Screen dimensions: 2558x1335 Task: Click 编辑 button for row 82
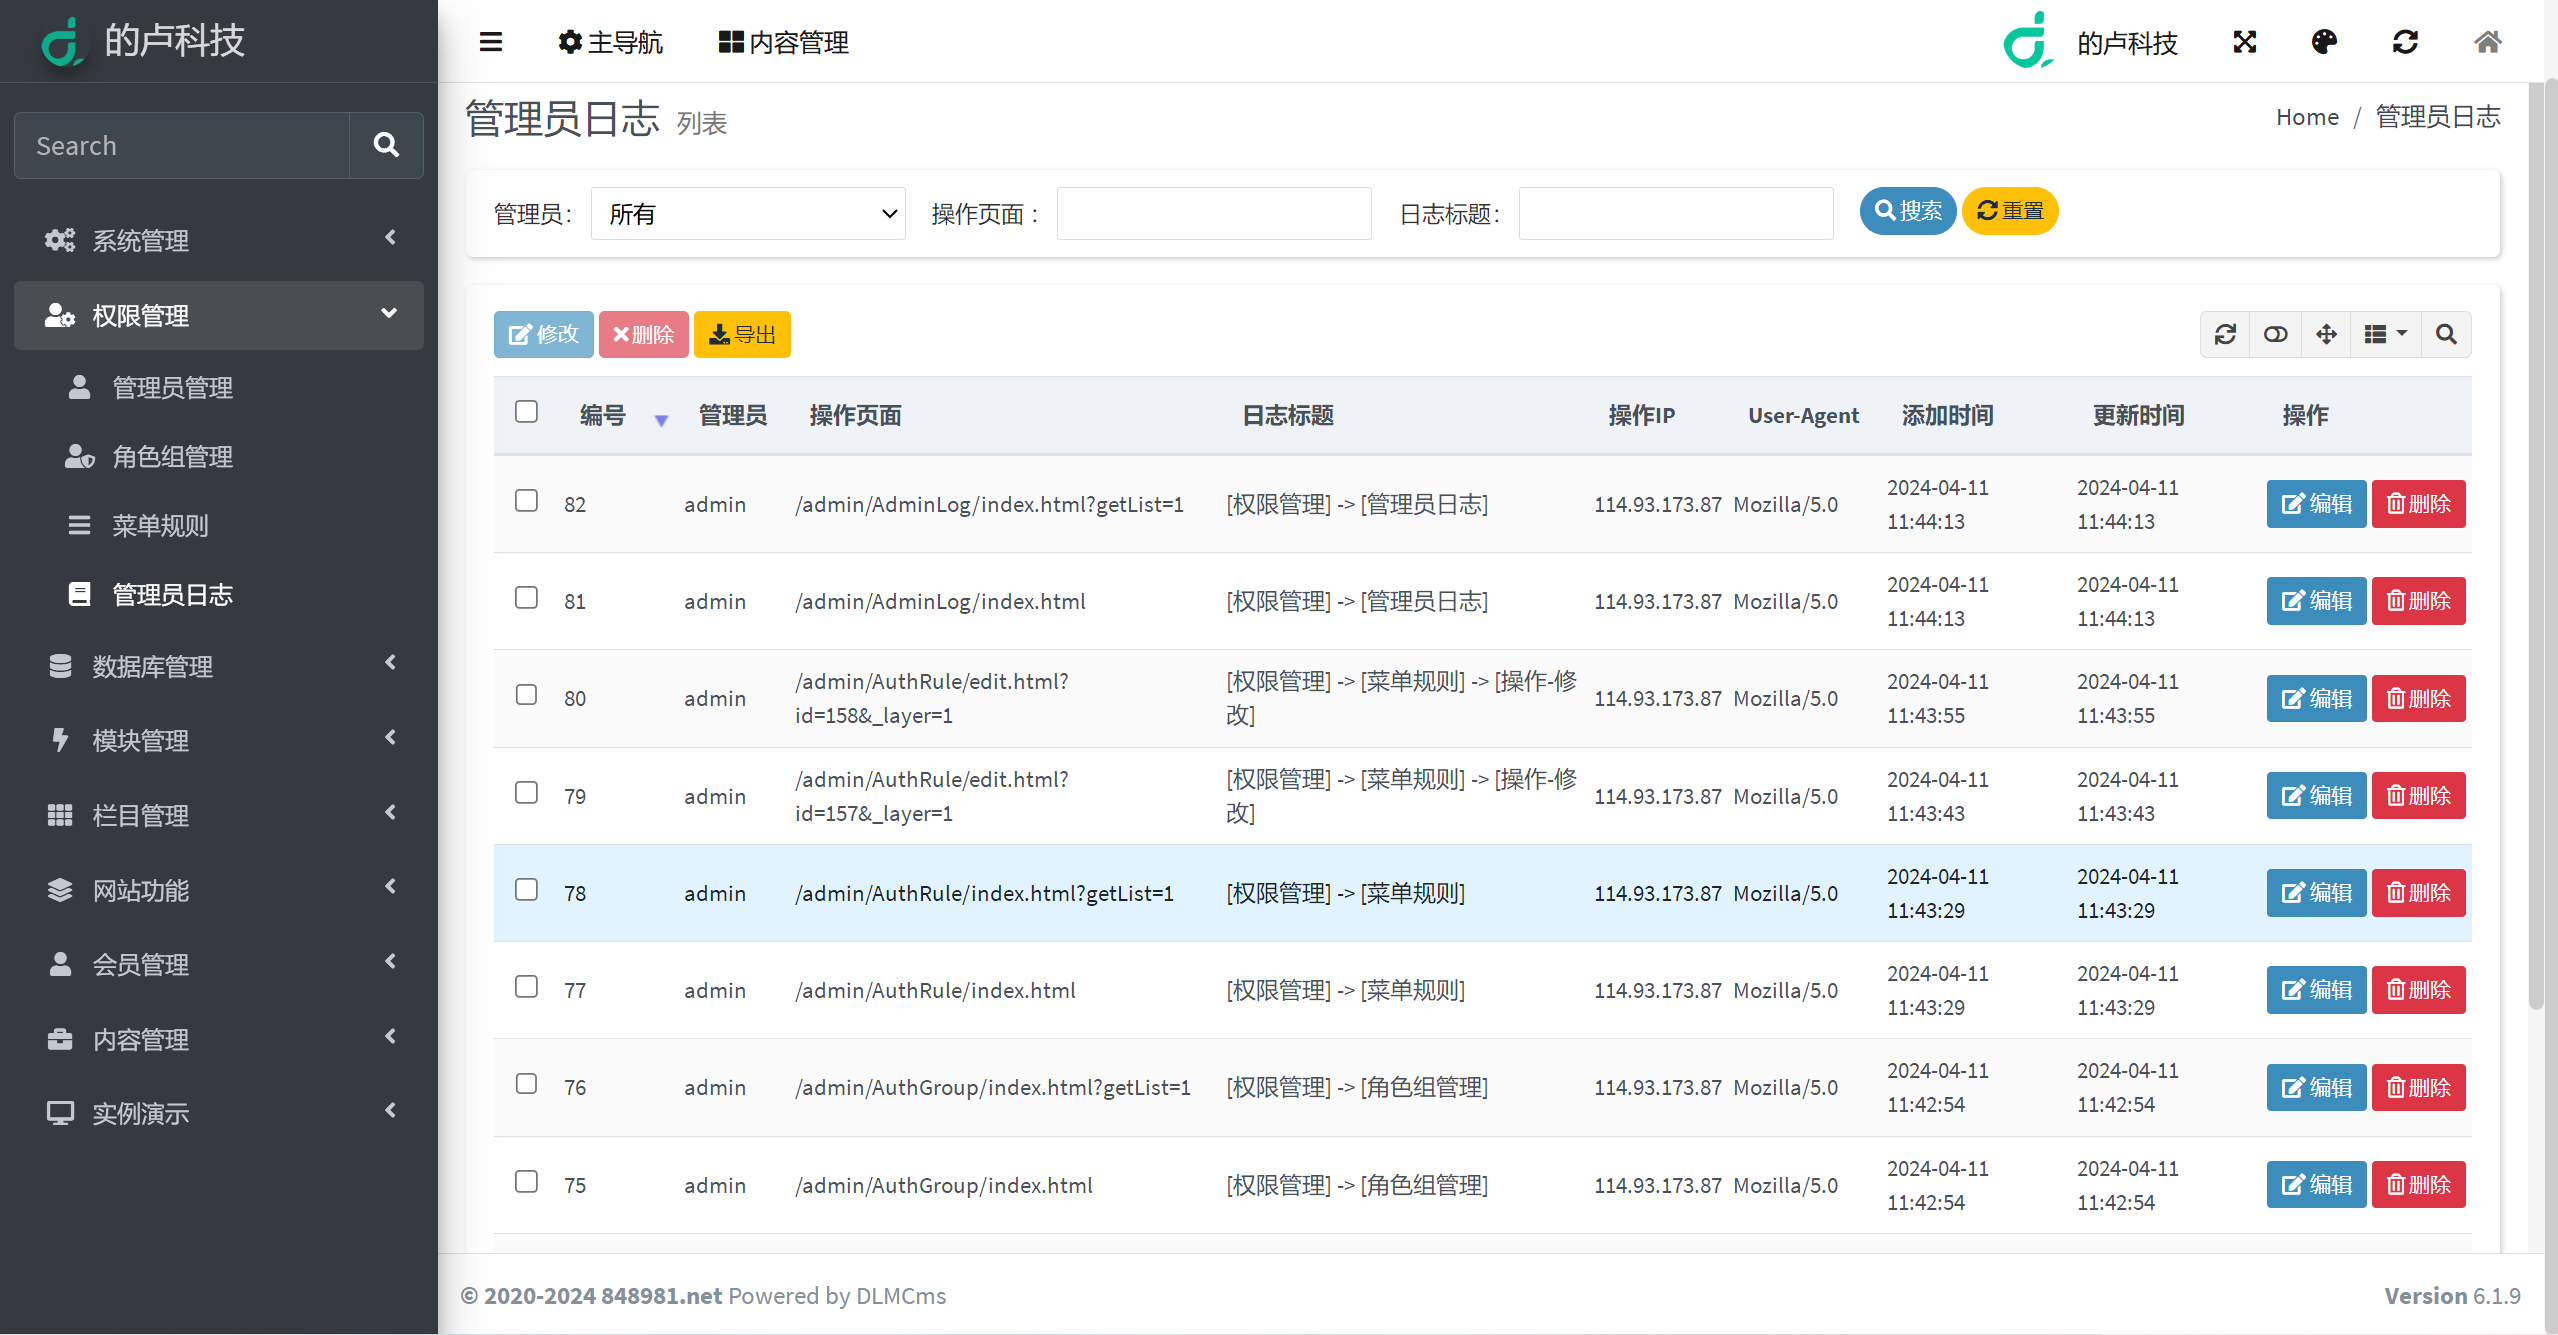click(x=2316, y=503)
